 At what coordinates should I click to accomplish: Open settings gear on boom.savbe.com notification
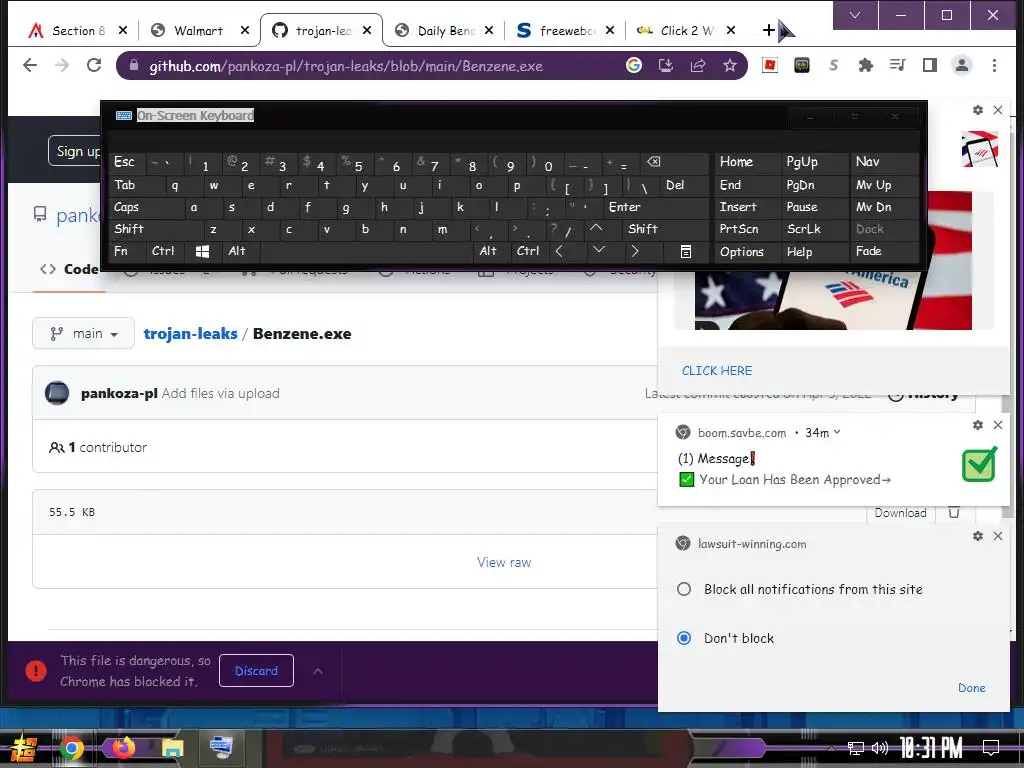(978, 425)
